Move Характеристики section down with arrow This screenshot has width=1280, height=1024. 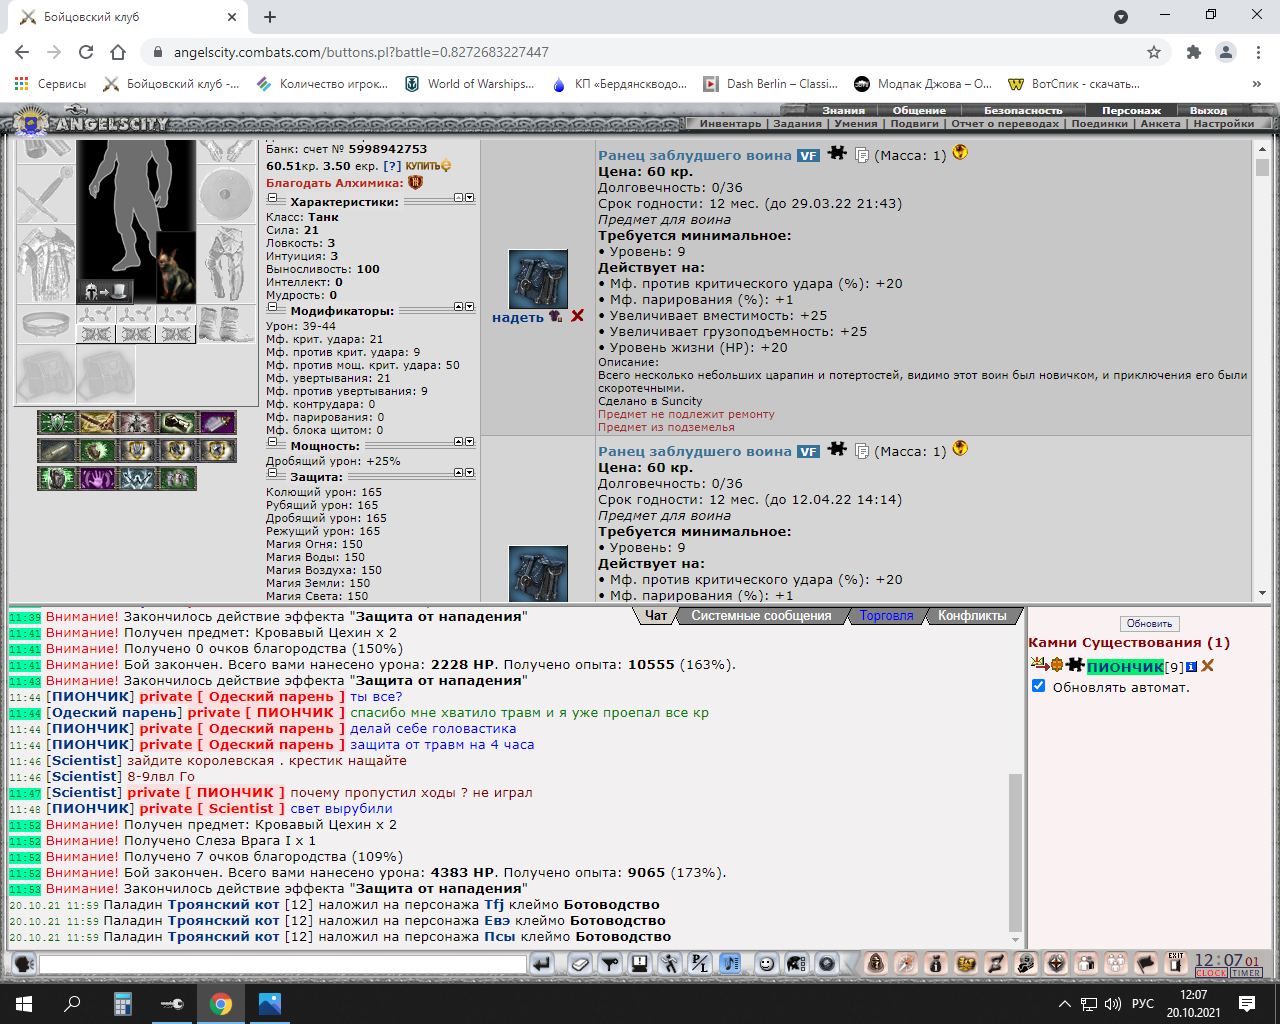(x=470, y=198)
